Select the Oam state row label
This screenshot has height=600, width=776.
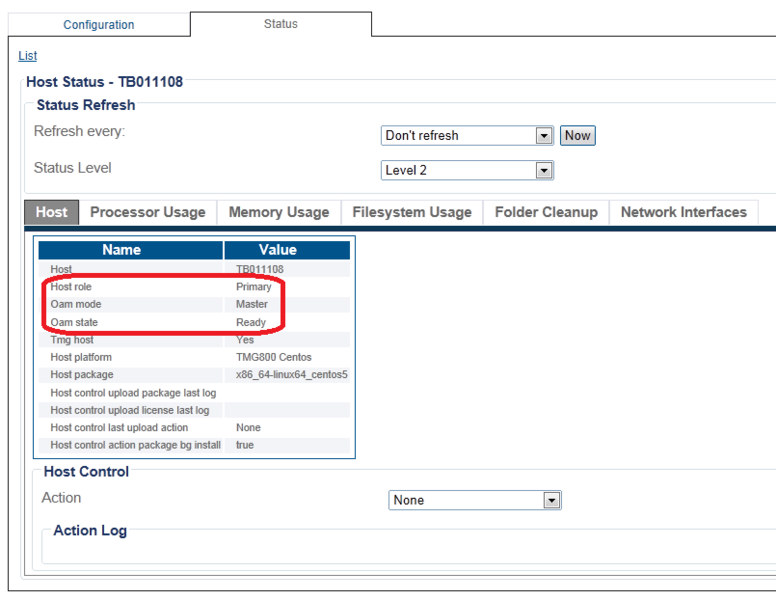click(x=74, y=322)
